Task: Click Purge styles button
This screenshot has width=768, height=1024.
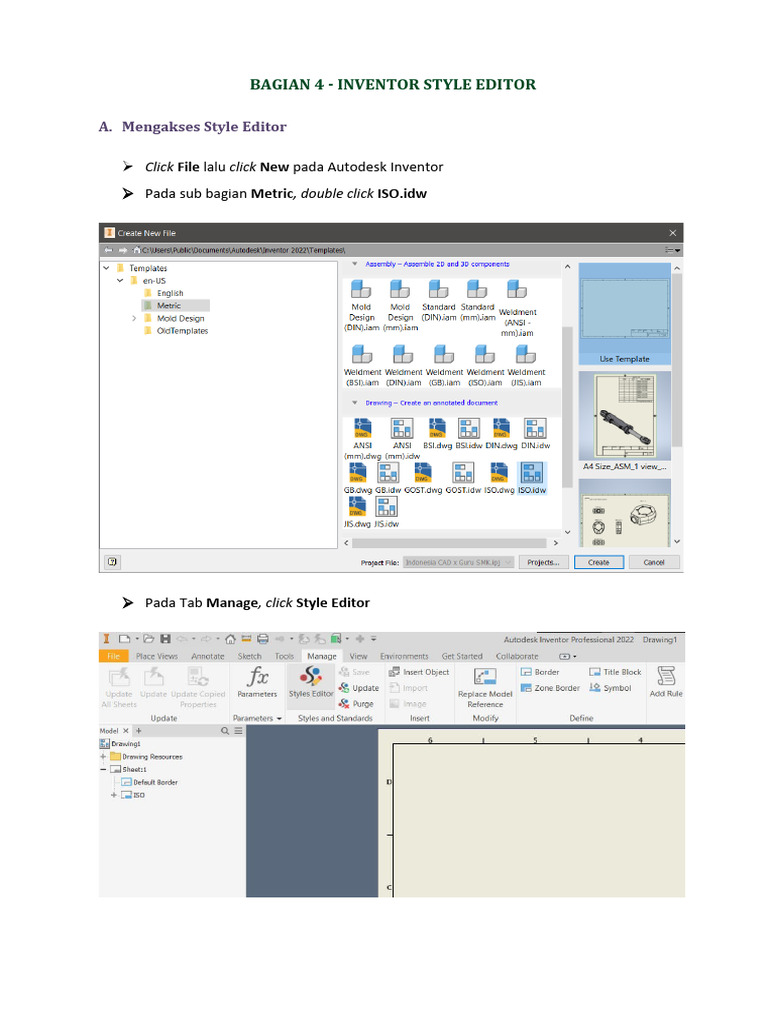Action: [x=356, y=703]
